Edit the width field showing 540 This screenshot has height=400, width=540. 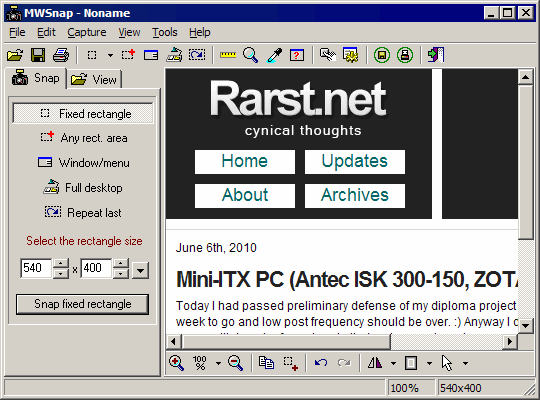pos(36,268)
